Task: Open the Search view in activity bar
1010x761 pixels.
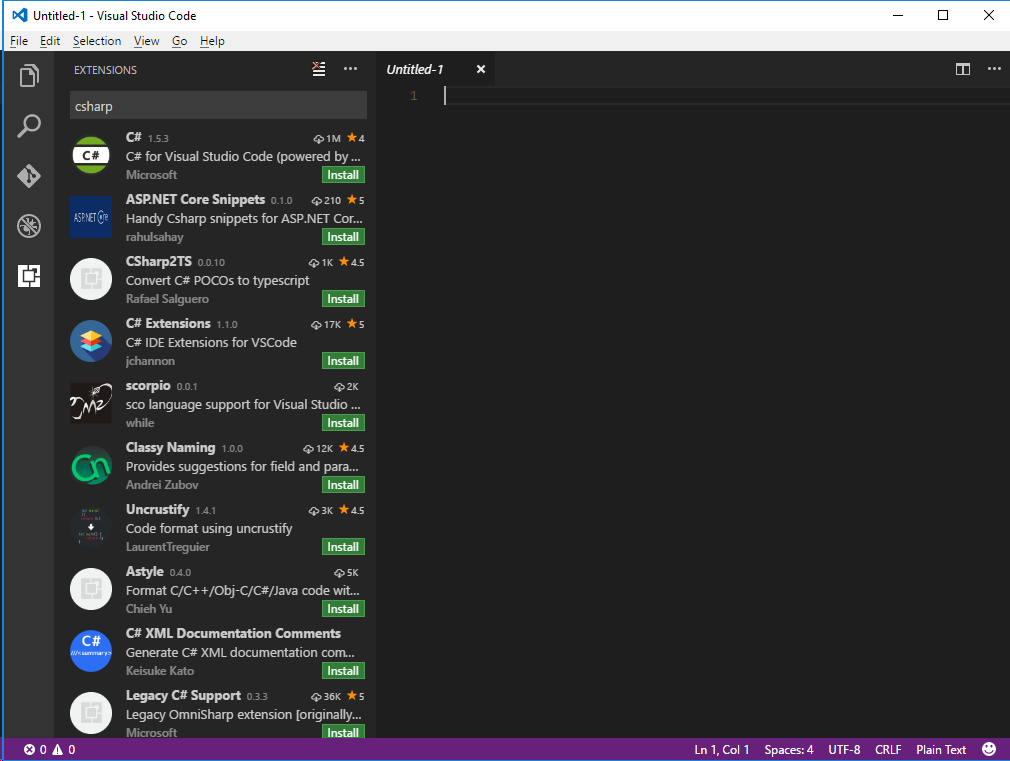Action: click(x=29, y=126)
